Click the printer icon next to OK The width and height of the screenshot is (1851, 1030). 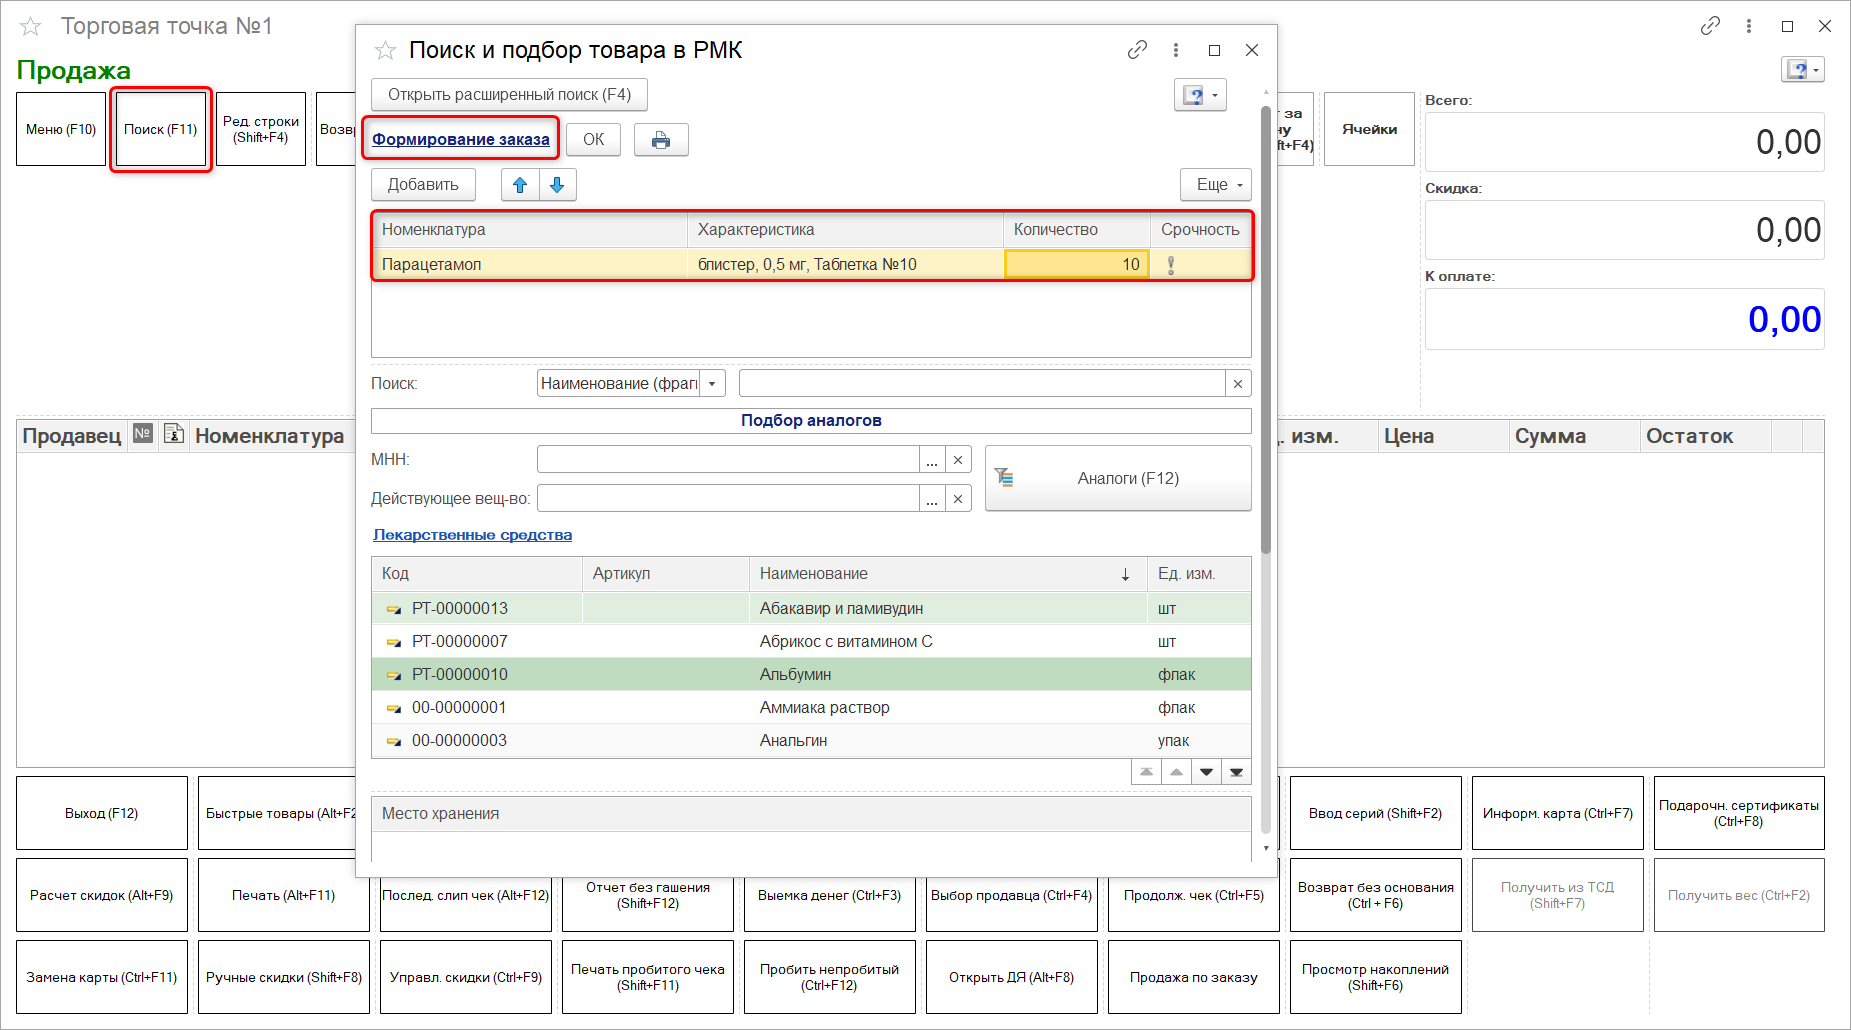coord(660,140)
